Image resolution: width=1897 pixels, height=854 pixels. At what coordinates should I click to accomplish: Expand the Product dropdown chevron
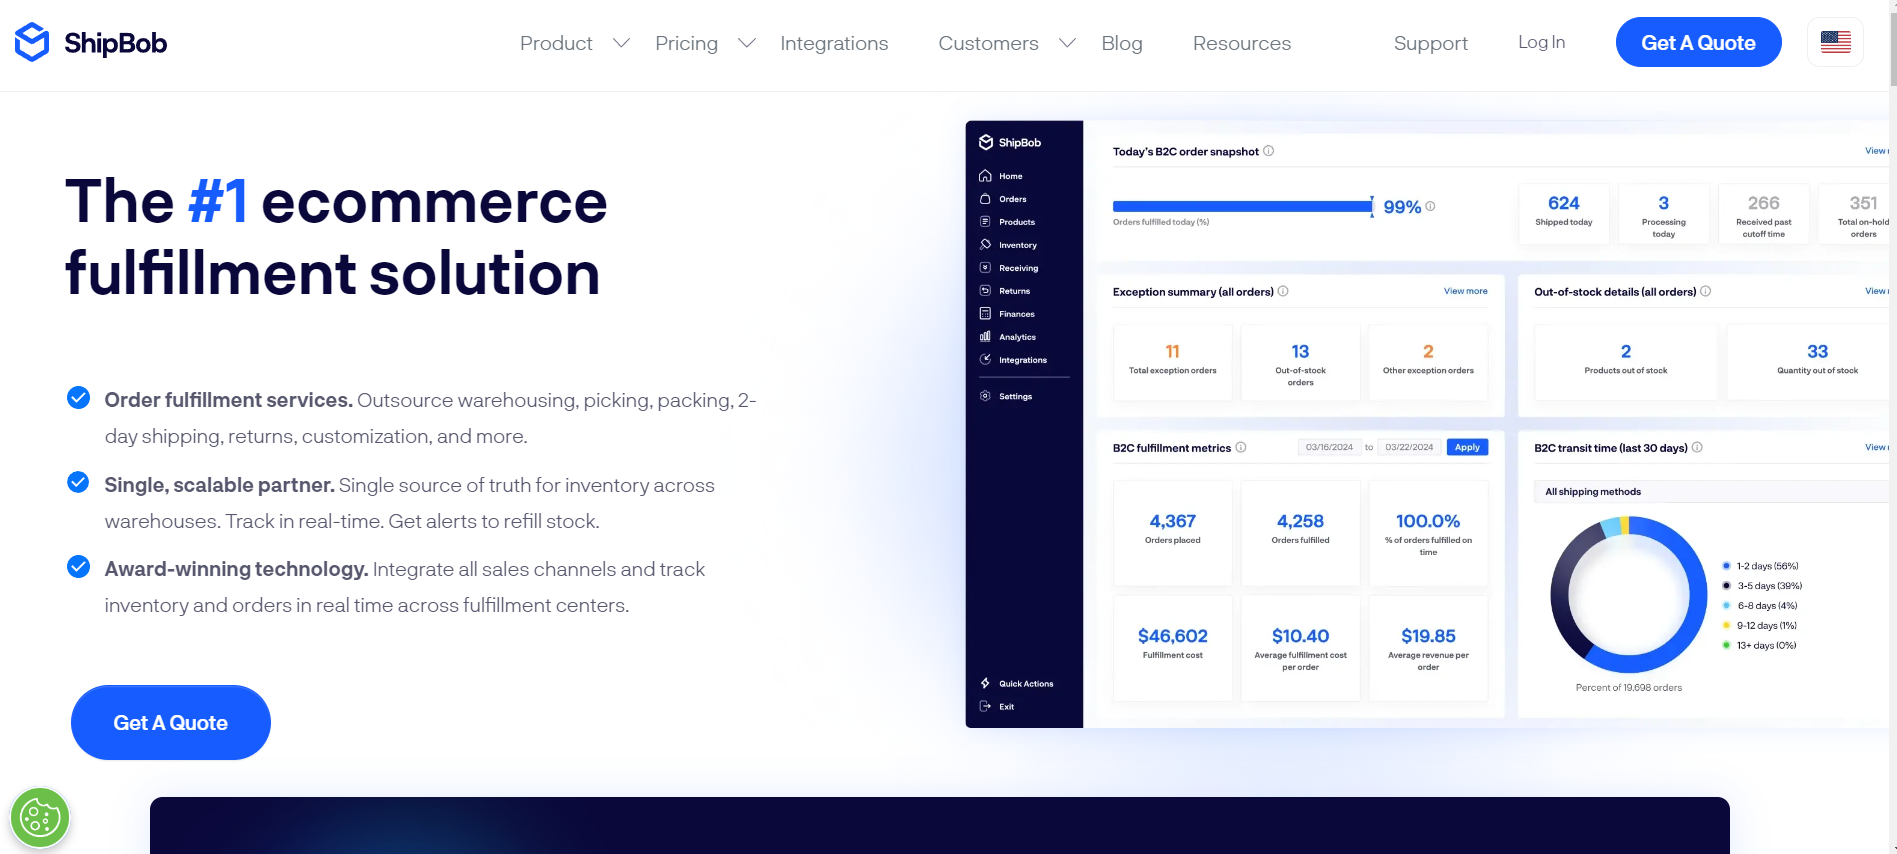pyautogui.click(x=621, y=43)
